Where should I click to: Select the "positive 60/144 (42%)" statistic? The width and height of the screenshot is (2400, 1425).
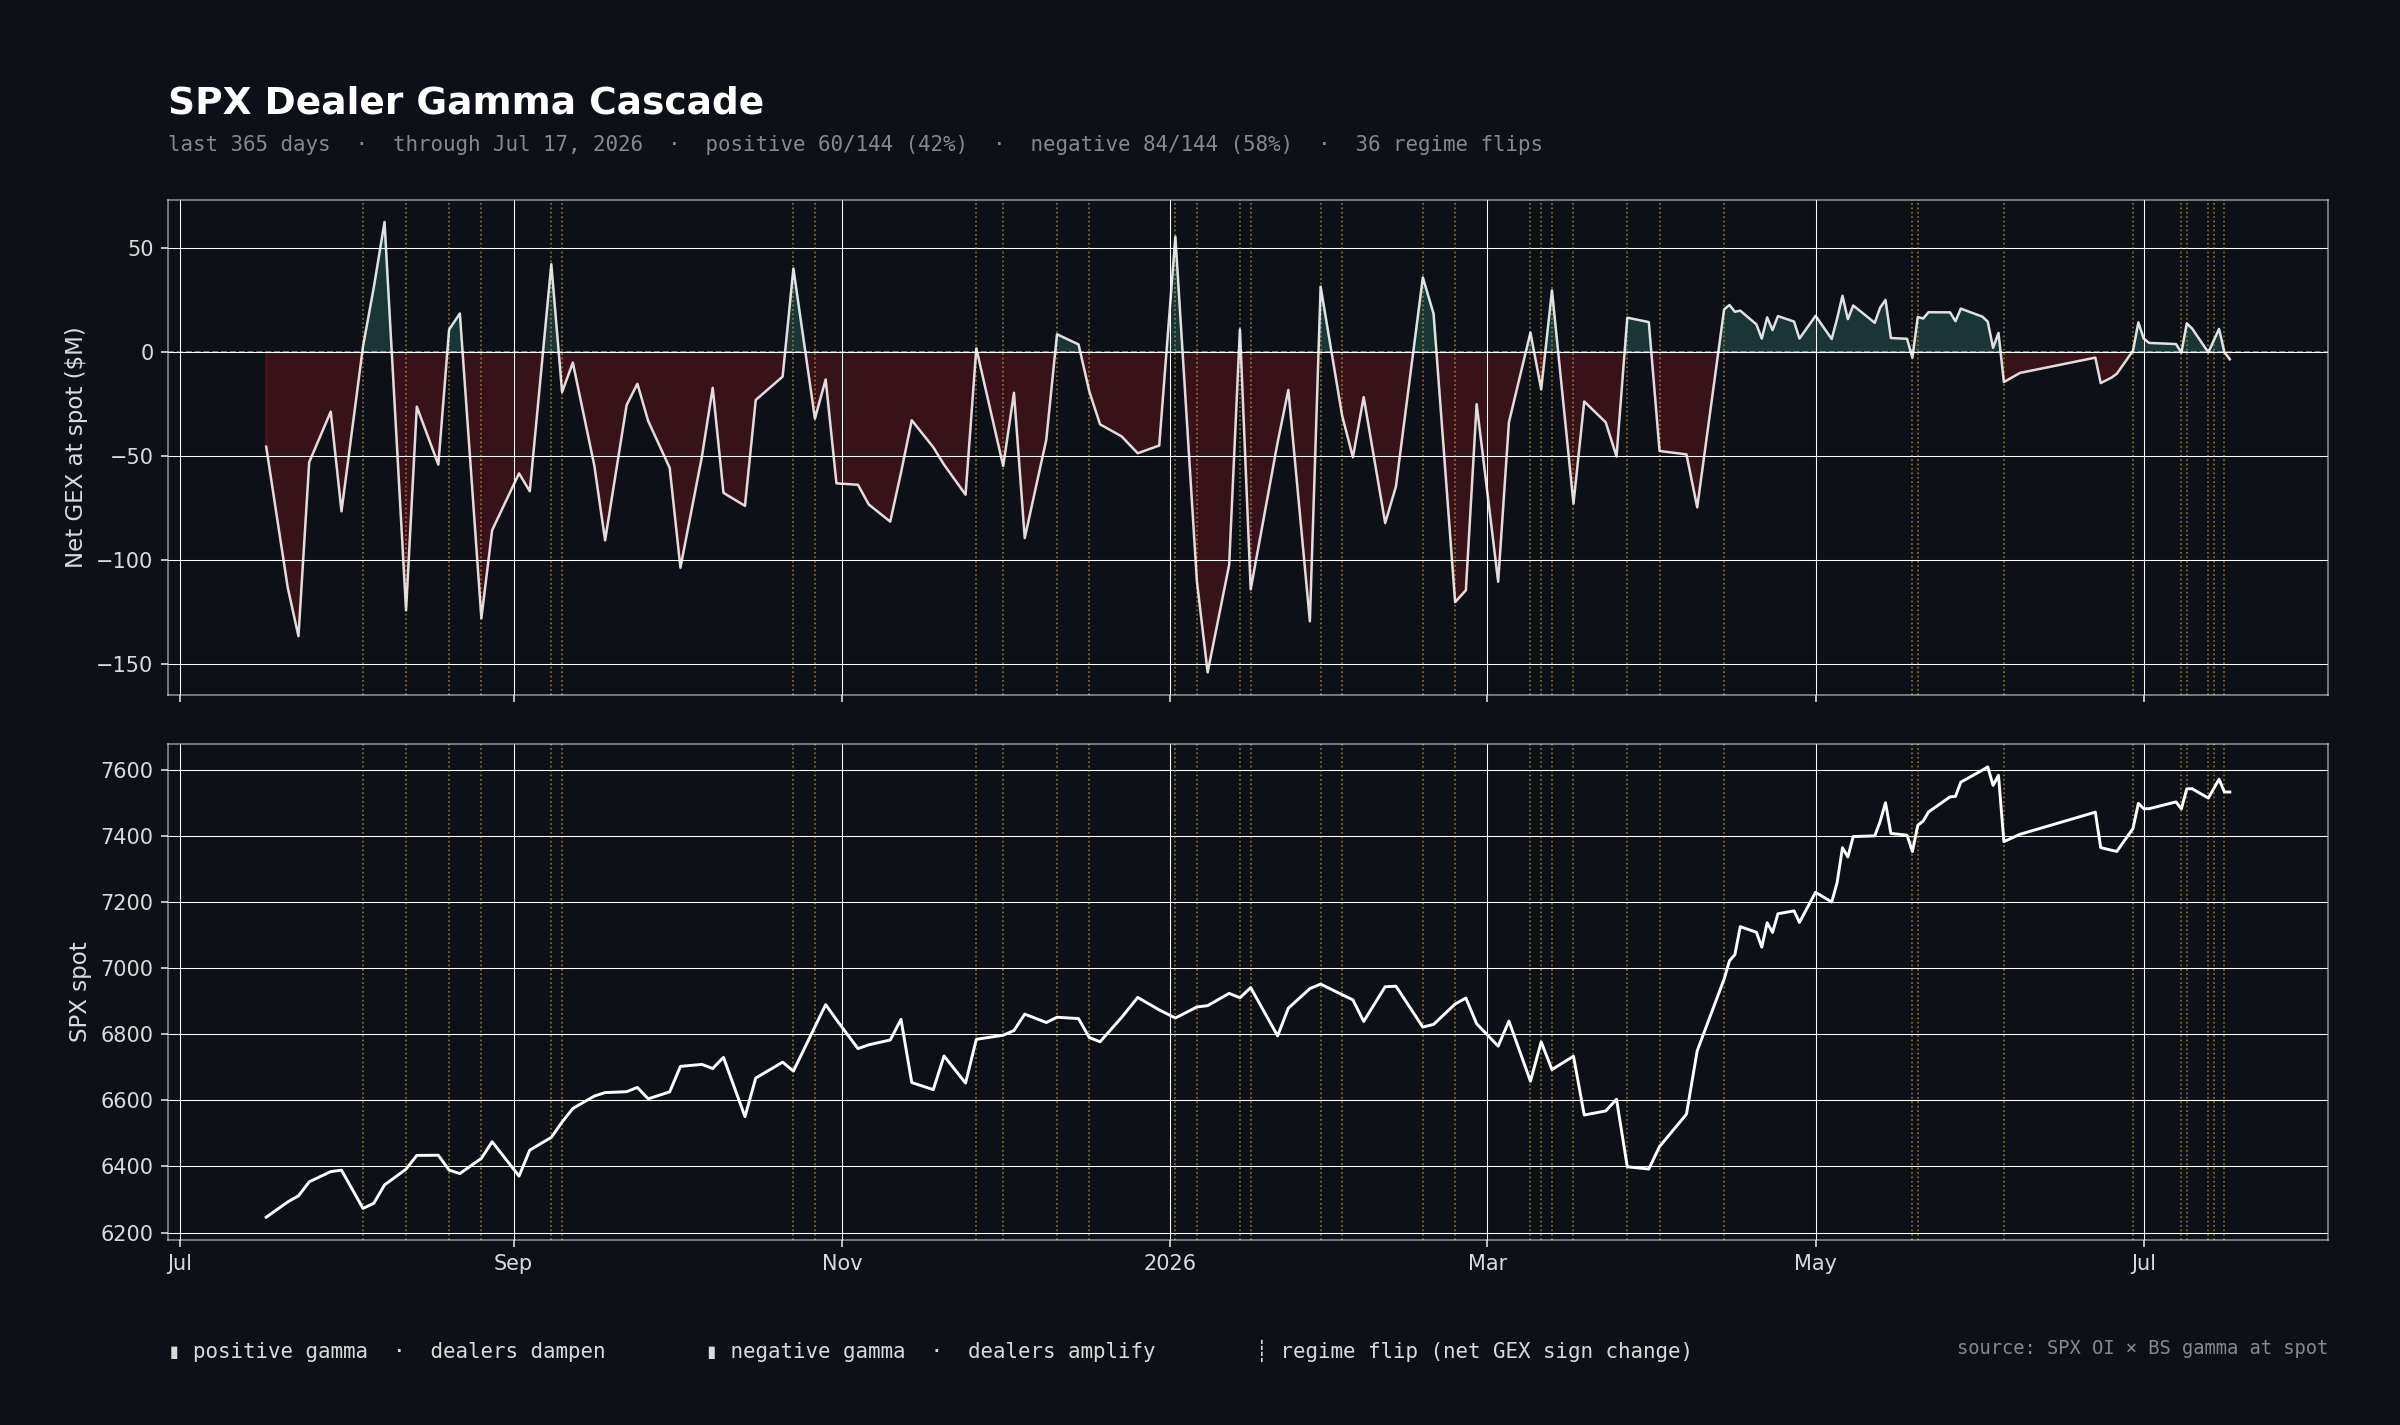tap(836, 144)
